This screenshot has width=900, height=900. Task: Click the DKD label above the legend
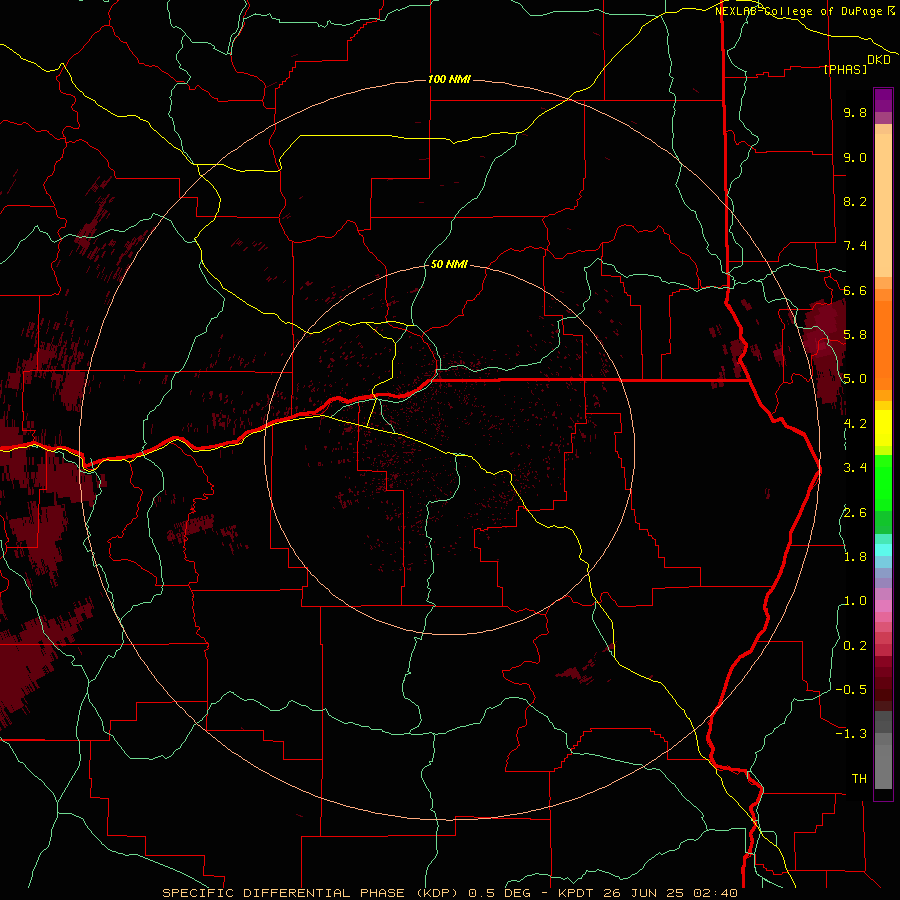coord(879,60)
